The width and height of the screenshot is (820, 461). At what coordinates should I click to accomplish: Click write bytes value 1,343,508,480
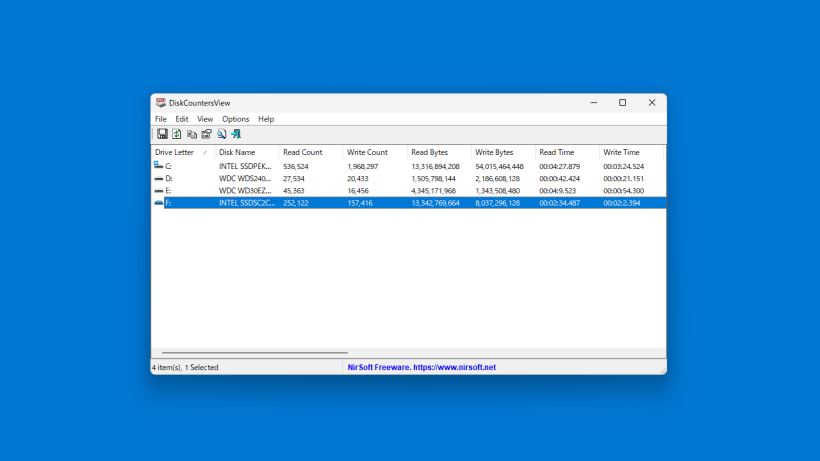pyautogui.click(x=497, y=191)
